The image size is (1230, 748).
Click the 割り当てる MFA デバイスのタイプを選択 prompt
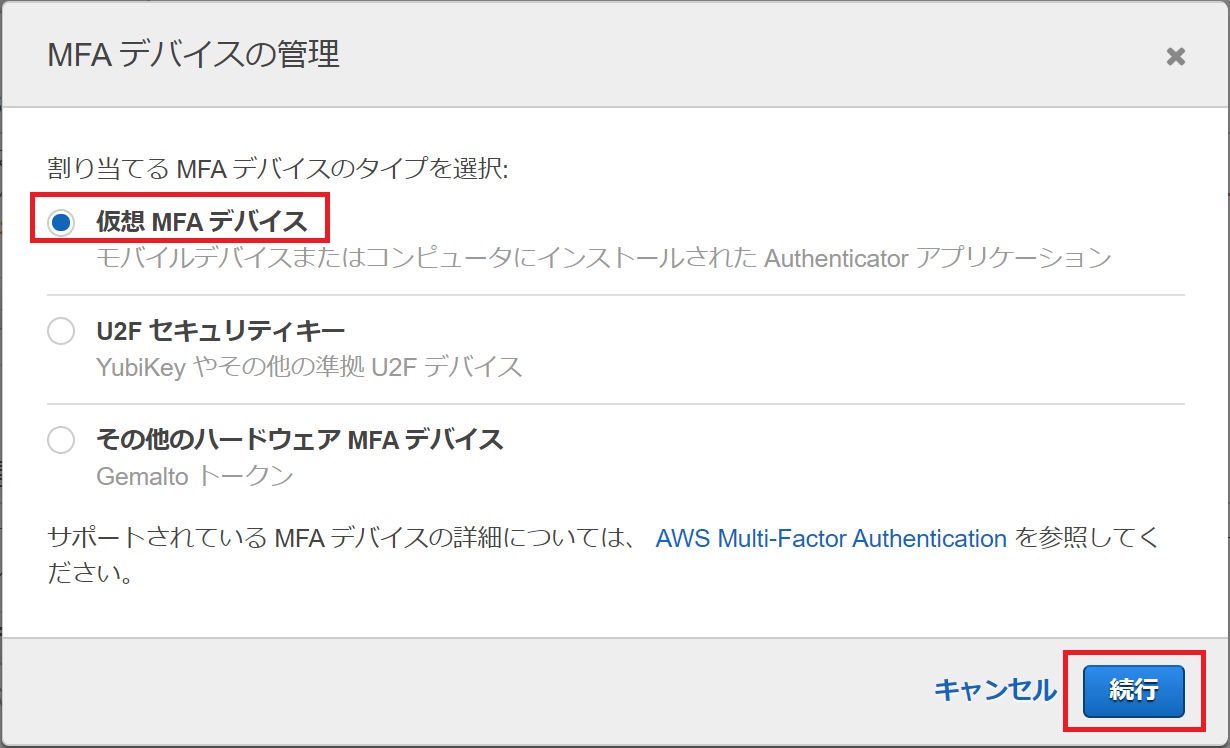[278, 168]
